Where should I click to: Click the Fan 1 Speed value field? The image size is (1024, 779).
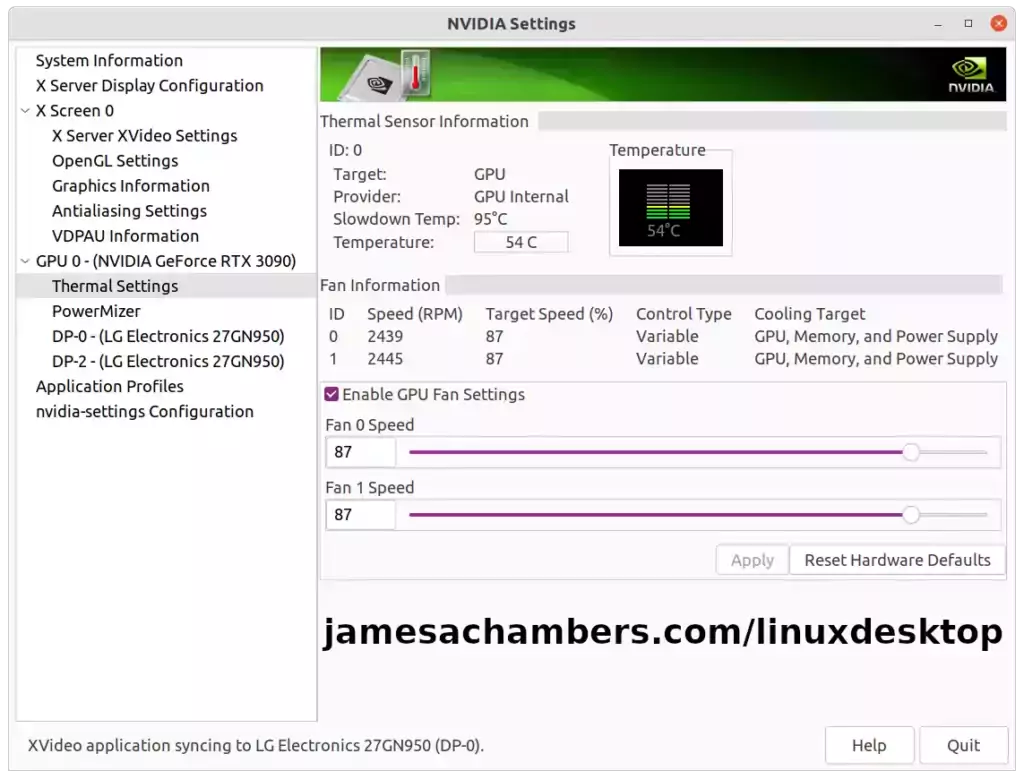(x=360, y=515)
